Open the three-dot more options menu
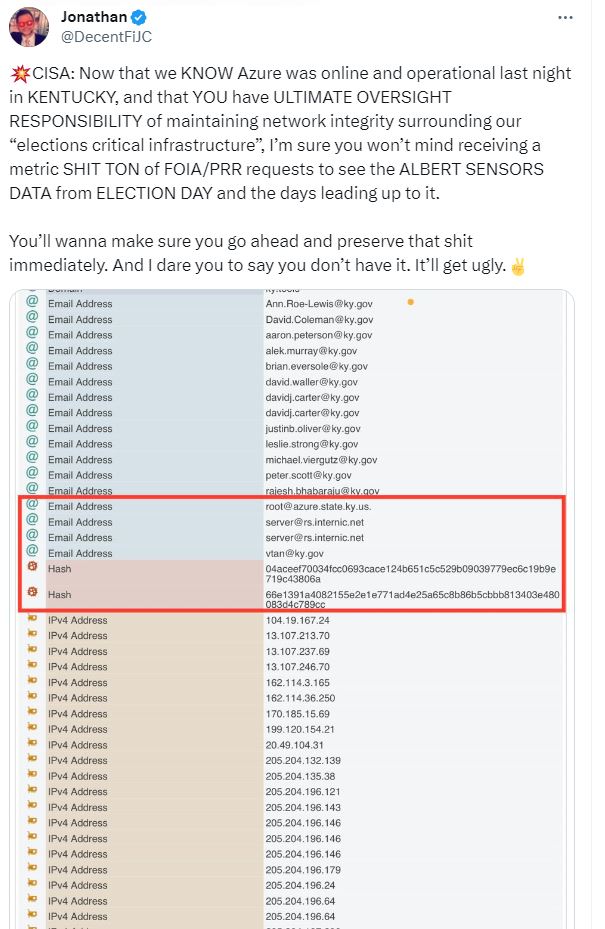The width and height of the screenshot is (605, 929). pos(565,18)
